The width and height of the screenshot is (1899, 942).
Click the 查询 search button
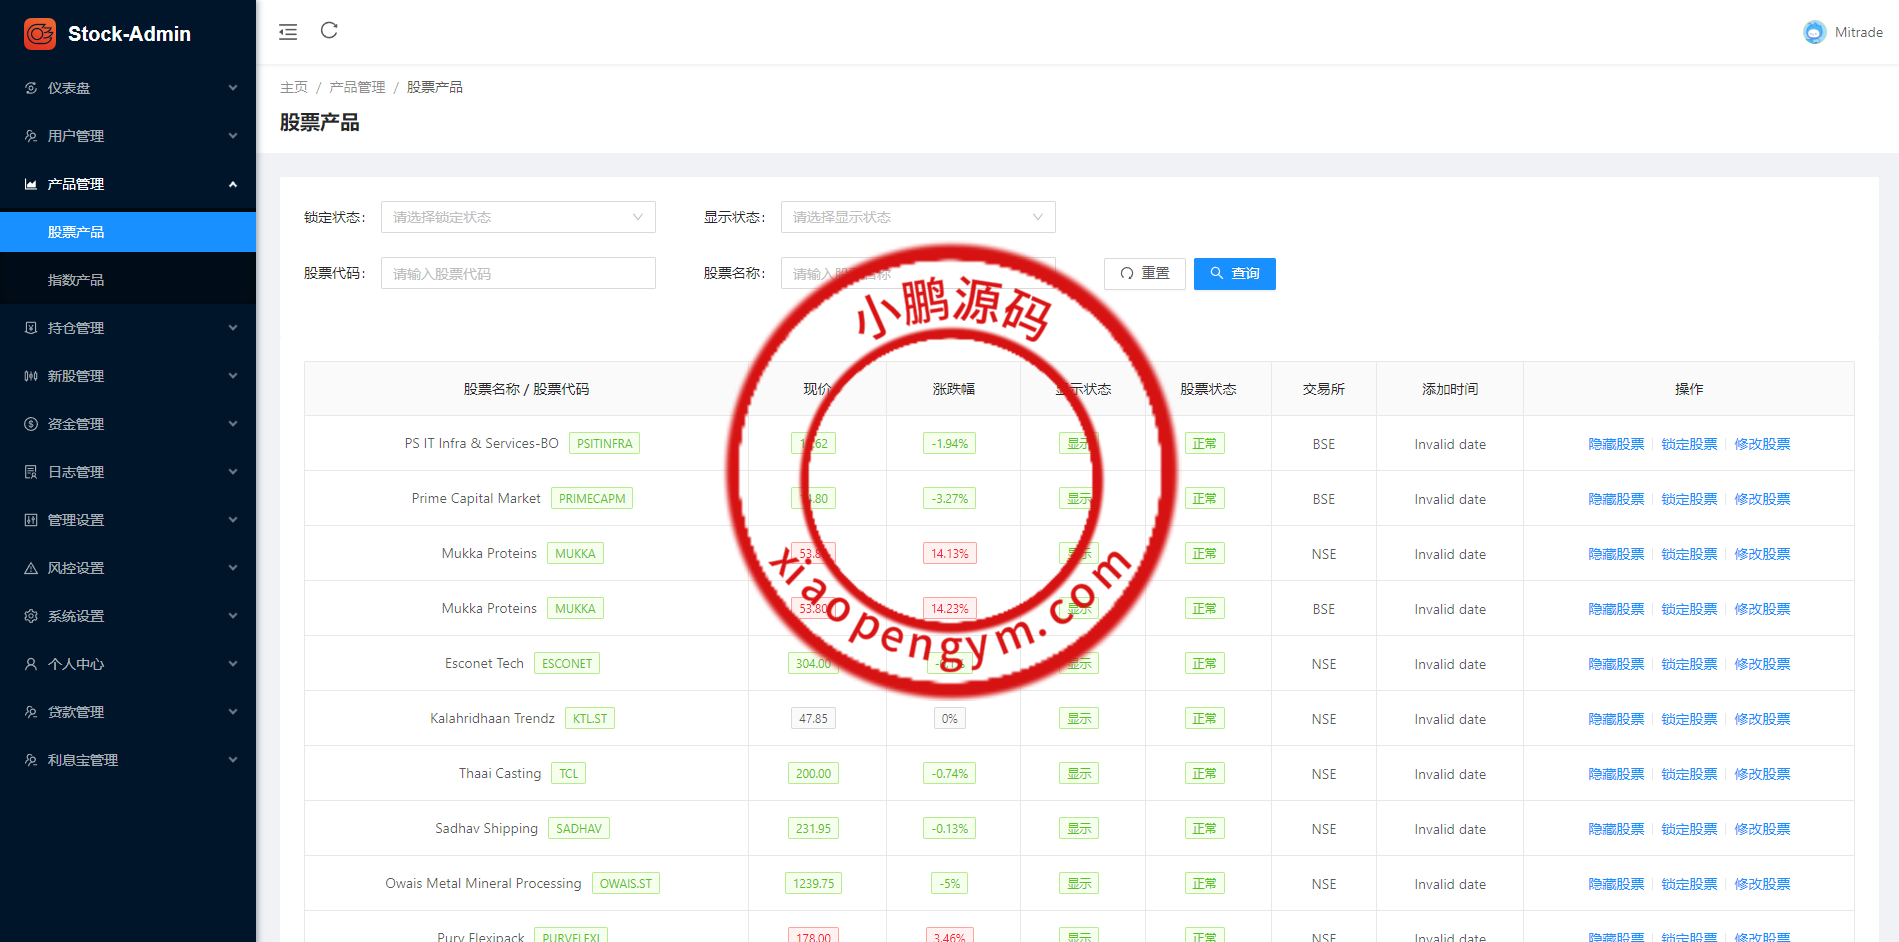[x=1234, y=273]
